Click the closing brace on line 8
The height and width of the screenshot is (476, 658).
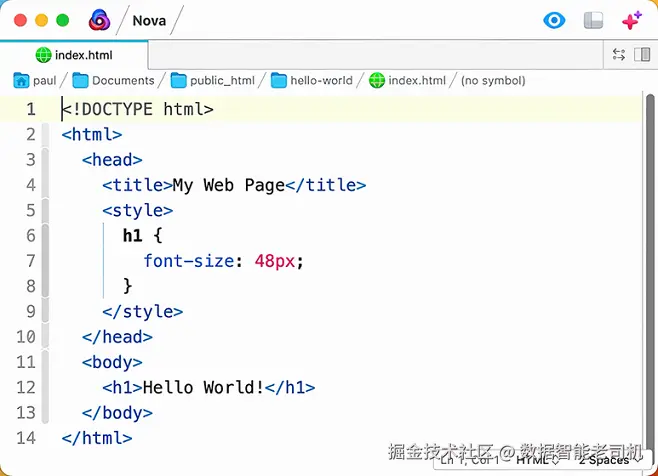[128, 286]
